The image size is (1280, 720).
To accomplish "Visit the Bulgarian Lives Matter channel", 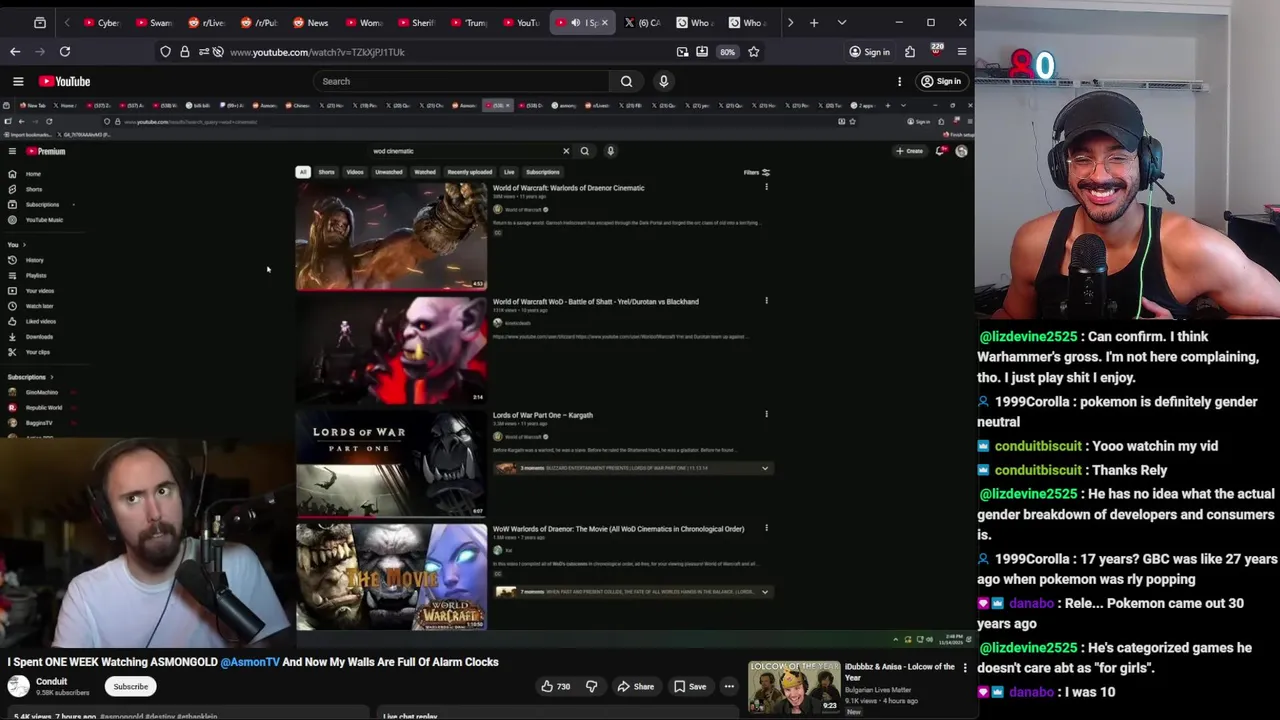I will click(878, 689).
